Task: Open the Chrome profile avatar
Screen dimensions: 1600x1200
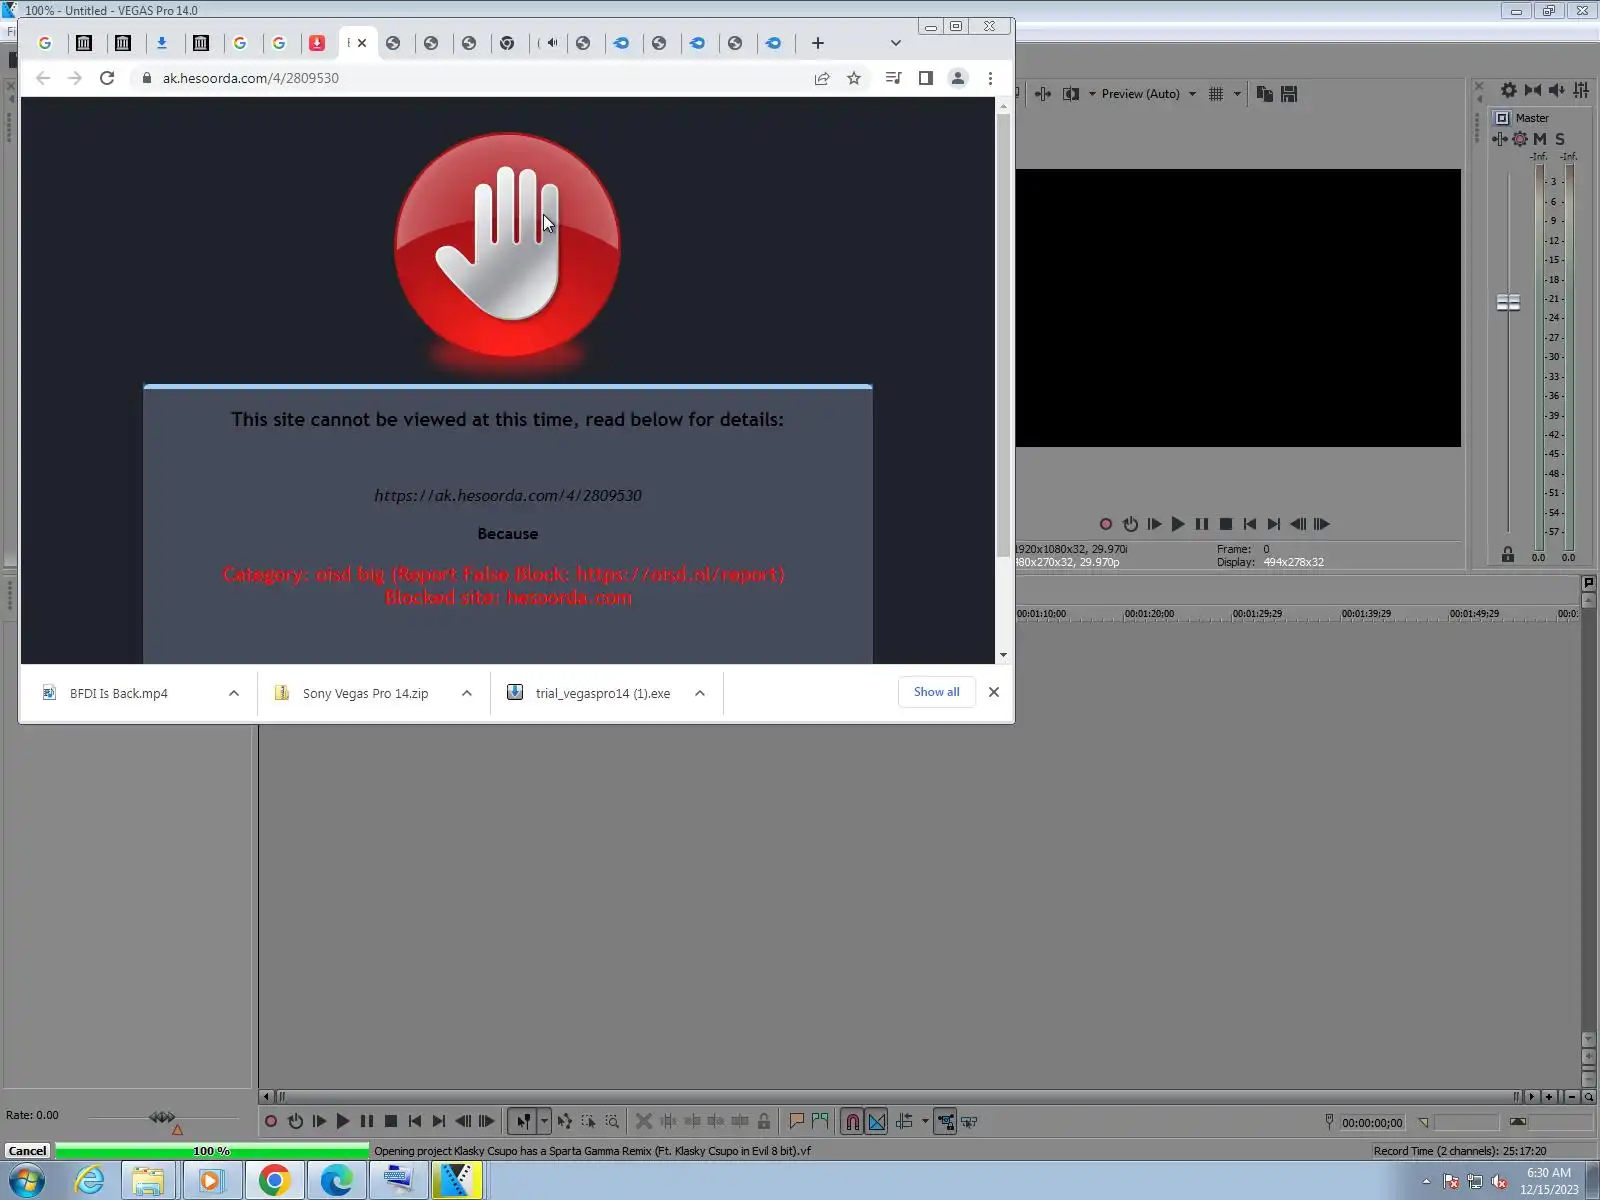Action: pos(958,78)
